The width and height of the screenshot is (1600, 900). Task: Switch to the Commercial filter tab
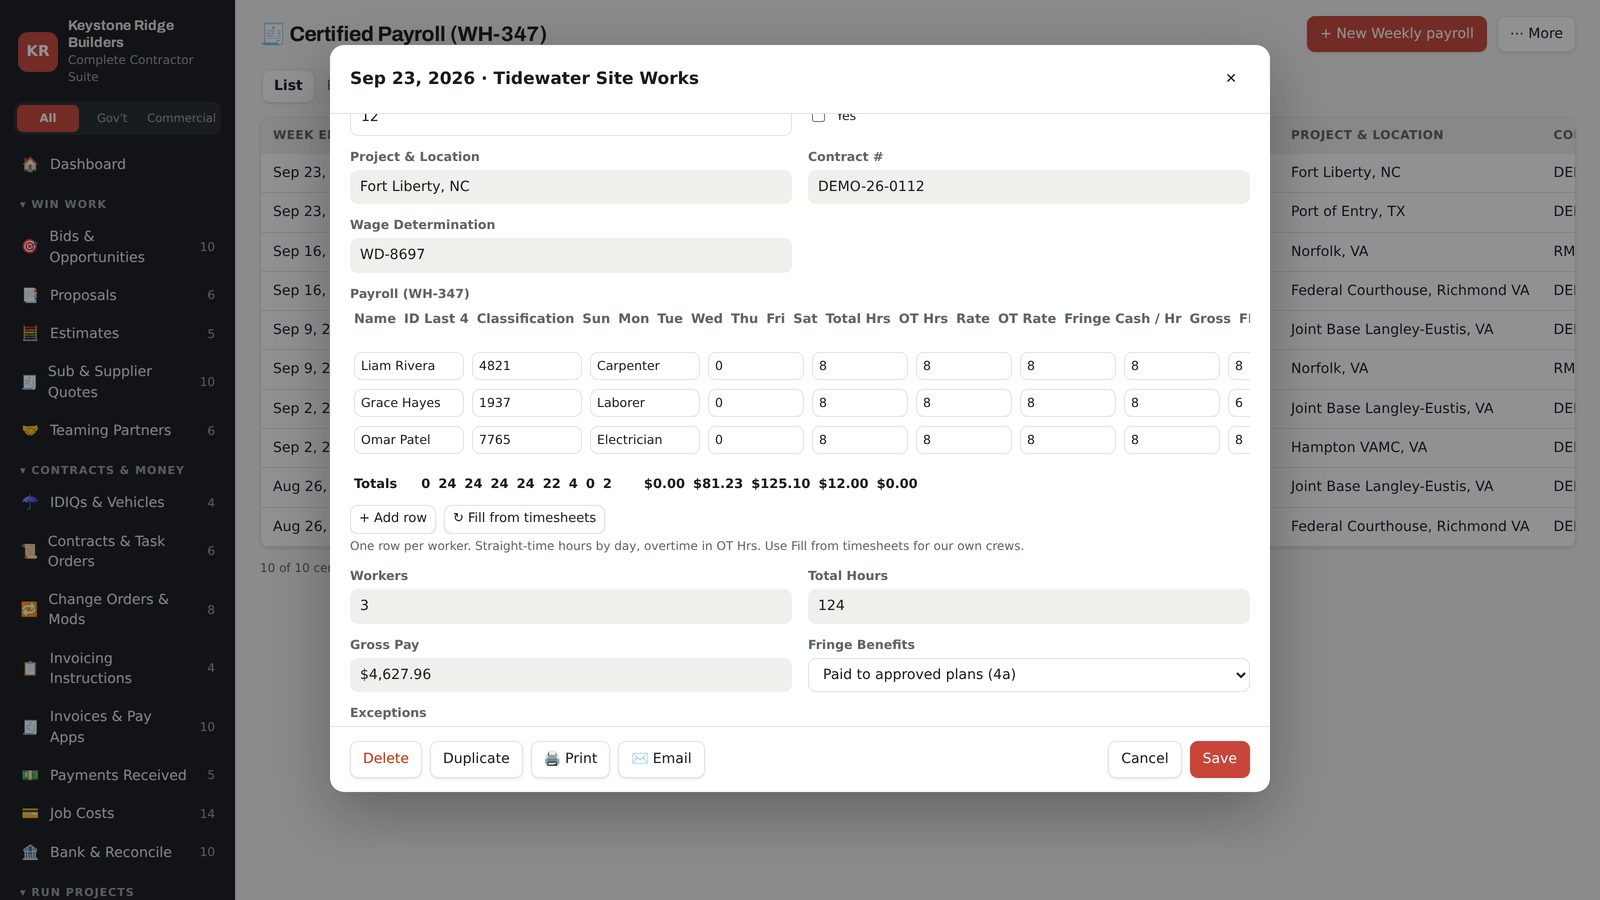coord(181,118)
